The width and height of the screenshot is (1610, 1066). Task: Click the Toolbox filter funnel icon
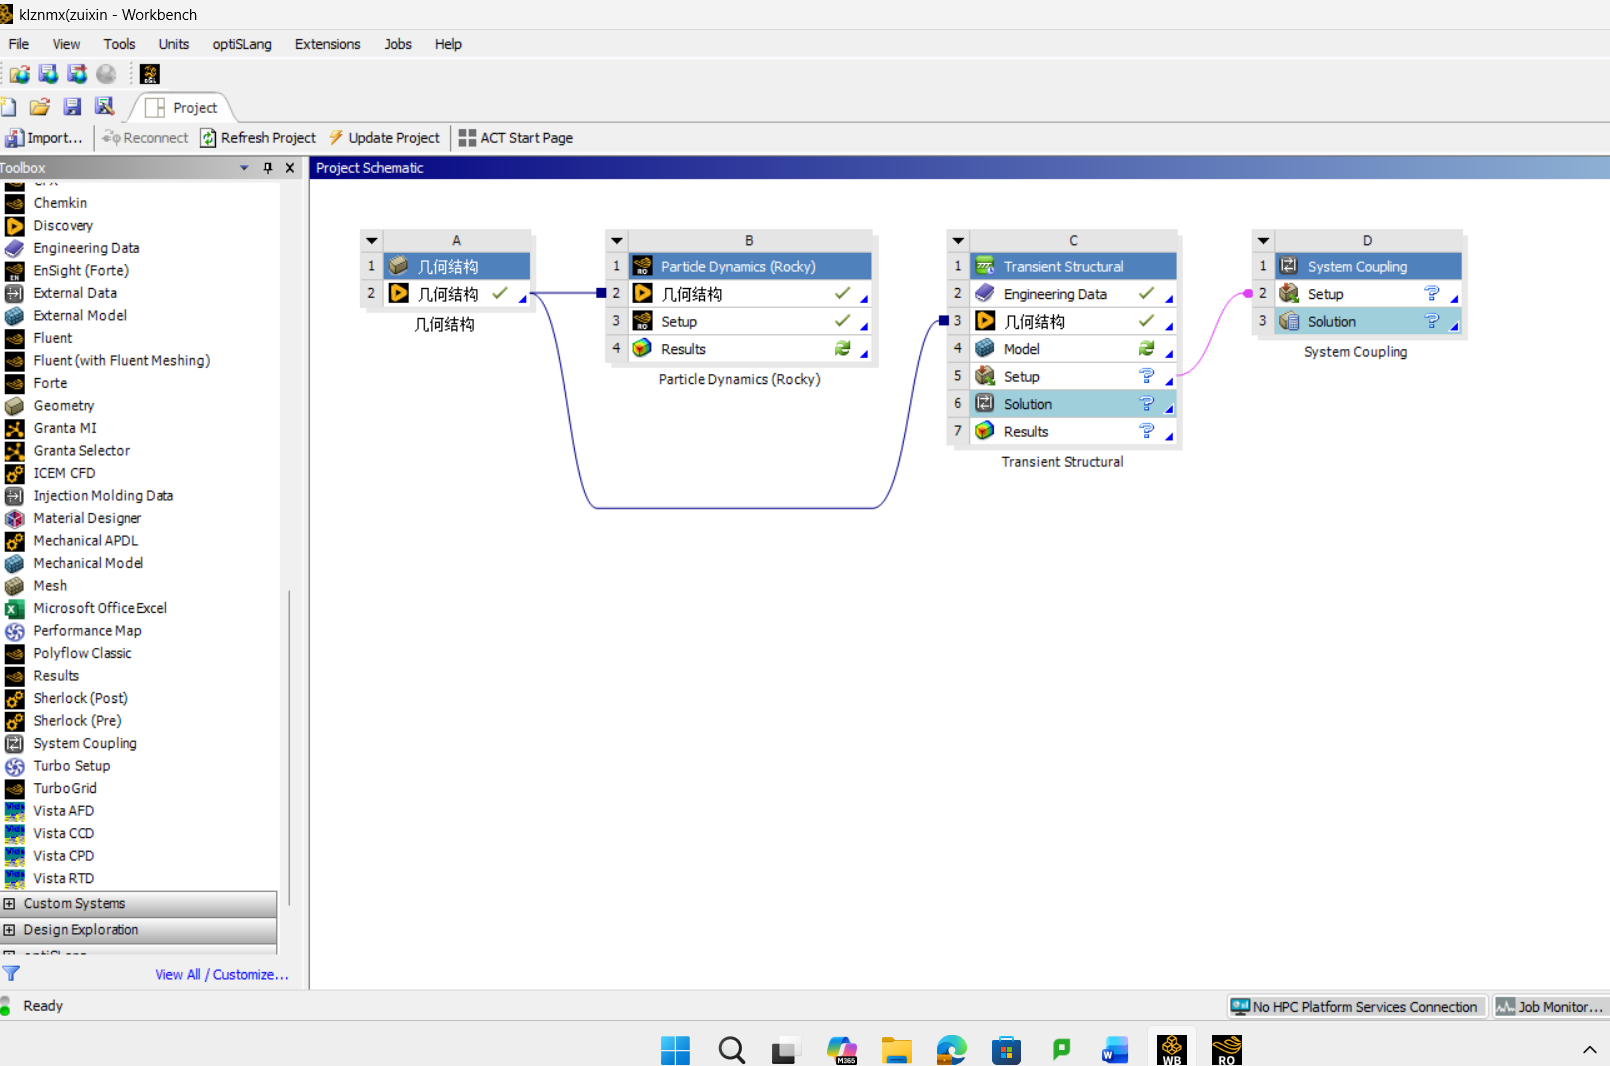pyautogui.click(x=11, y=973)
